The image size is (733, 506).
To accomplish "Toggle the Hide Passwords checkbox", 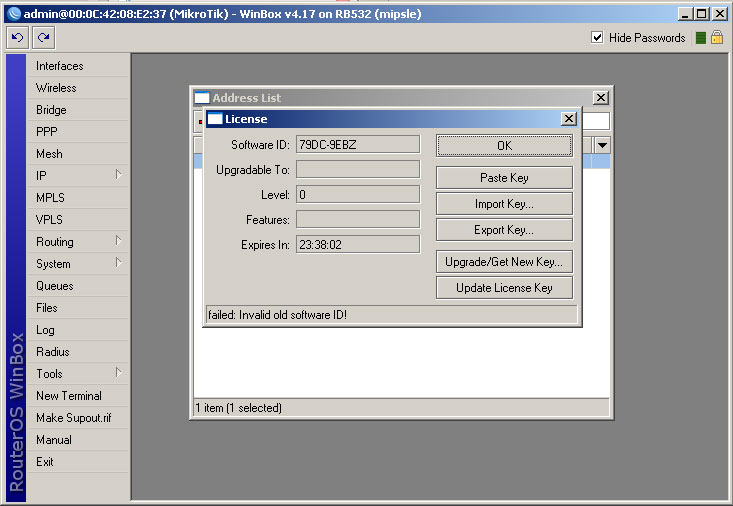I will [597, 37].
